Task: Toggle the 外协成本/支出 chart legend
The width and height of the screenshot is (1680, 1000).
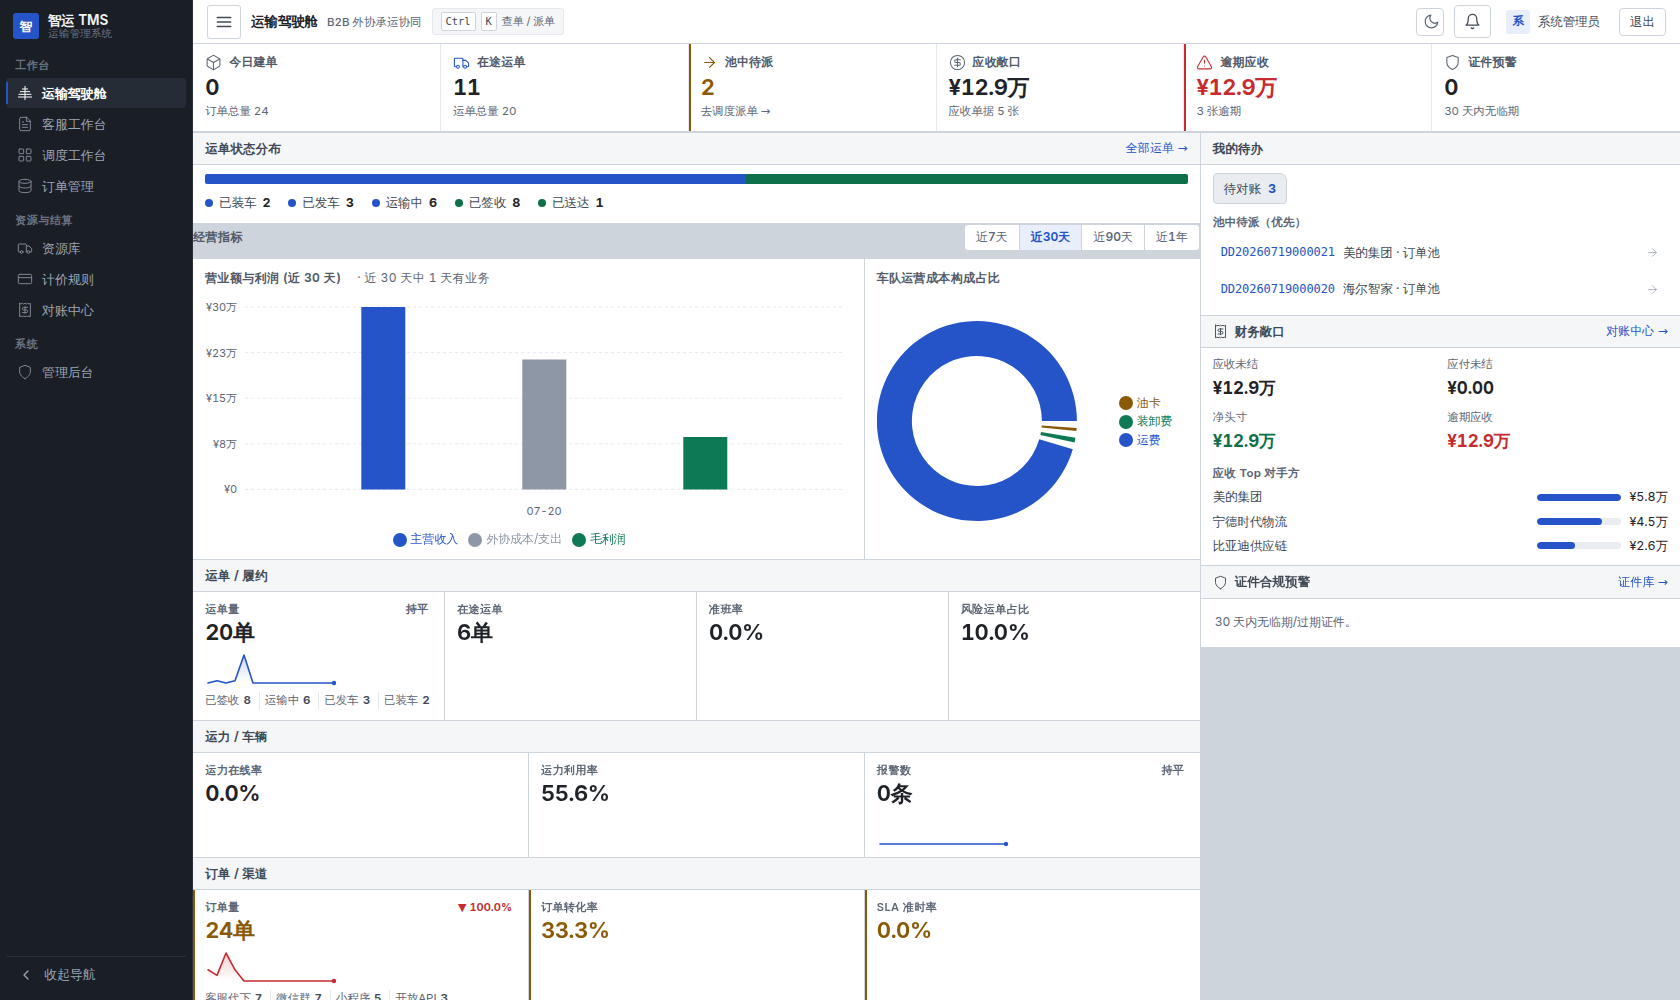Action: point(515,539)
